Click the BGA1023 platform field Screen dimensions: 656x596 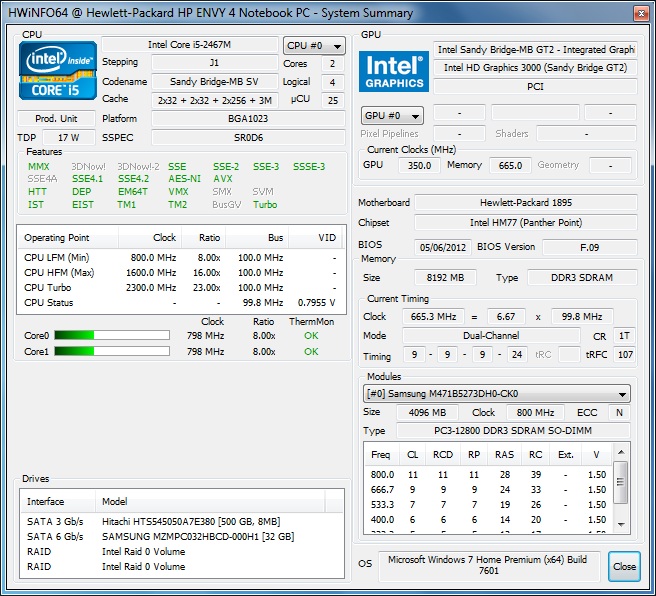click(x=248, y=119)
